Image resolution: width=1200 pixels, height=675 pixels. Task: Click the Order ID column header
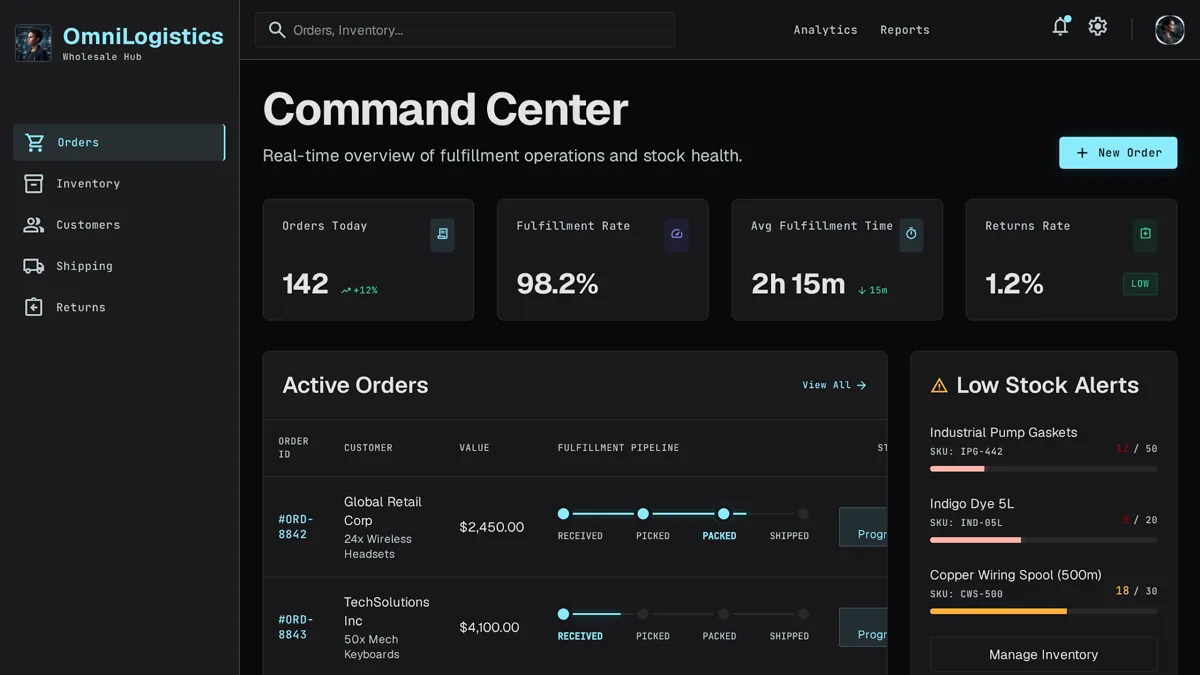293,447
